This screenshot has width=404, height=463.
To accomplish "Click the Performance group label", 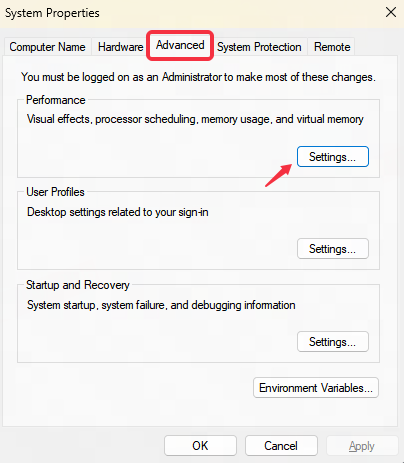I will [56, 100].
